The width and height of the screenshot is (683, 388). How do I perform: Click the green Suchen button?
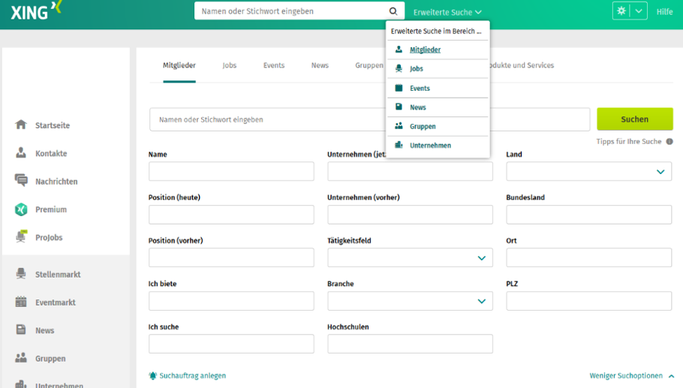pyautogui.click(x=635, y=119)
